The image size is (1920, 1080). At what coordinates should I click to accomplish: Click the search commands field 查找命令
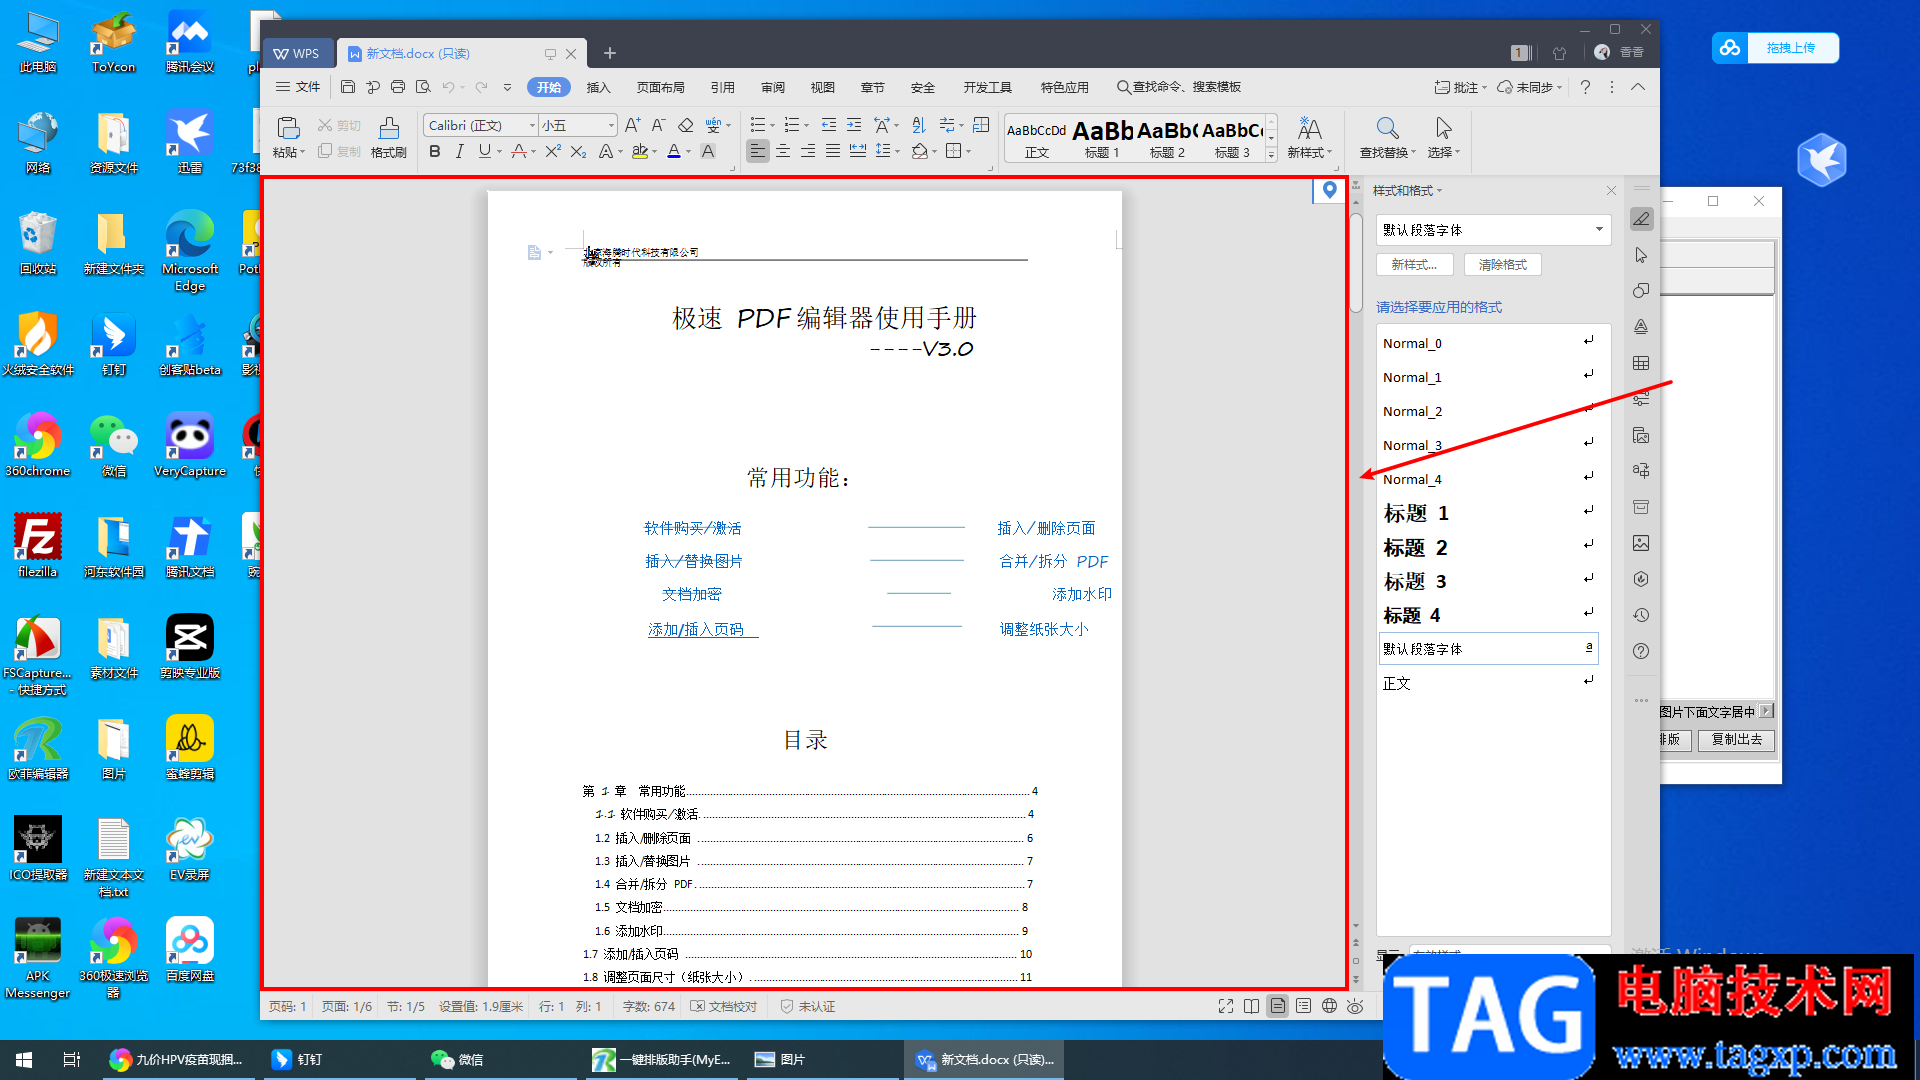[x=1180, y=87]
